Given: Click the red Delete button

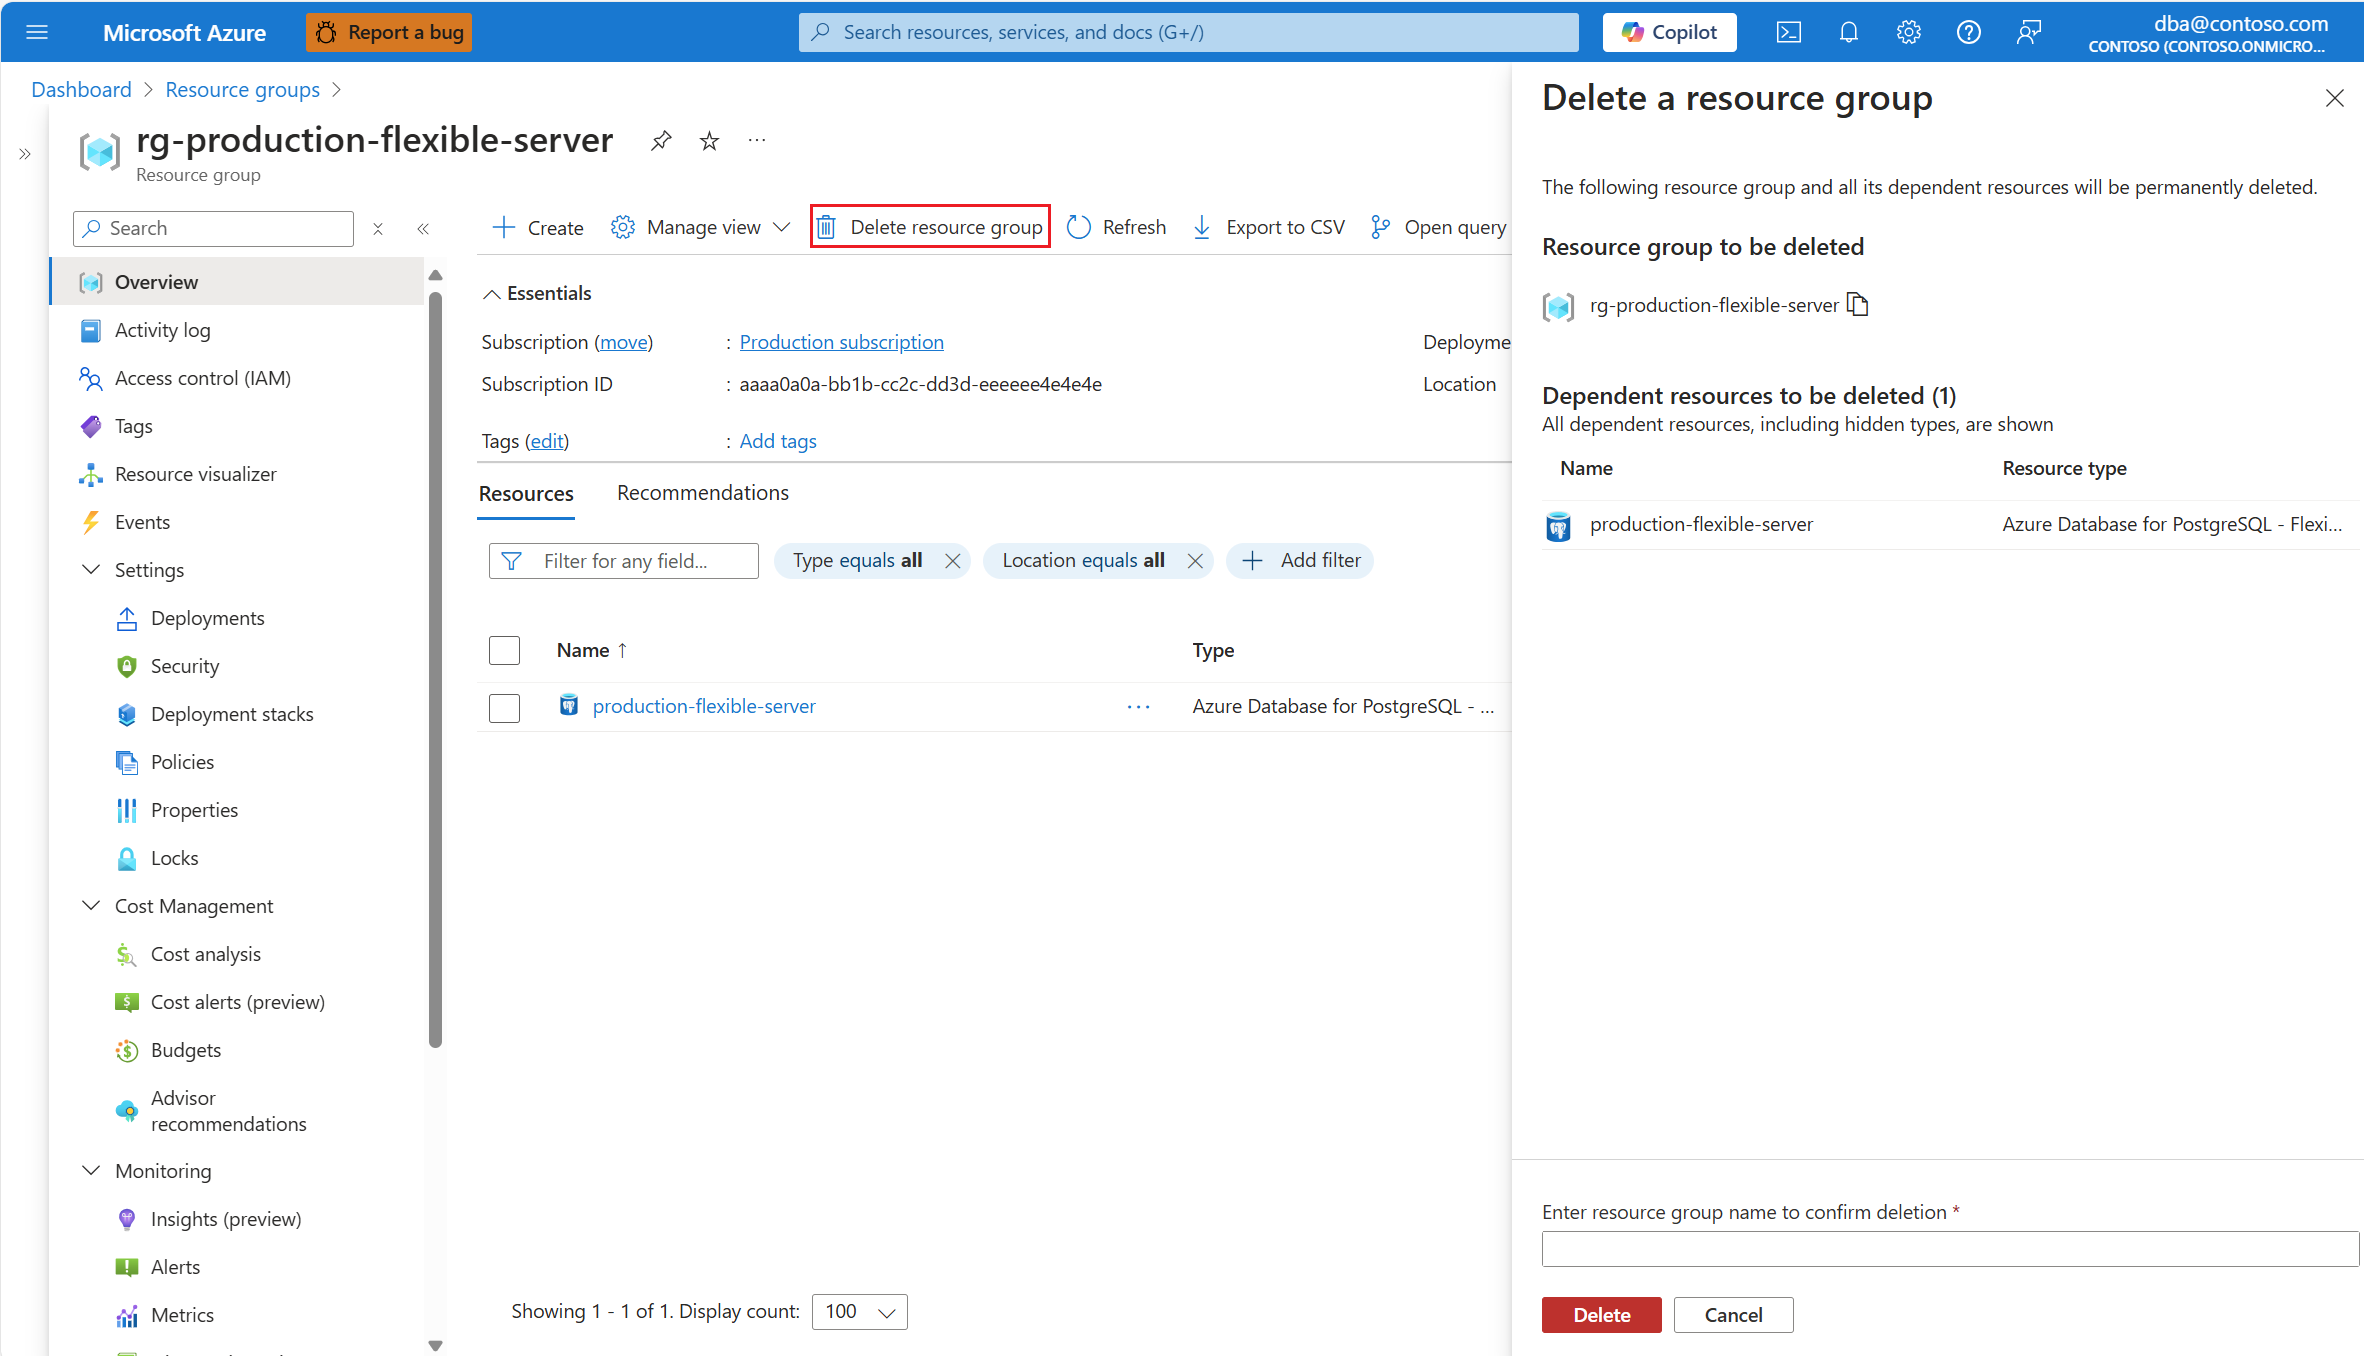Looking at the screenshot, I should coord(1601,1315).
